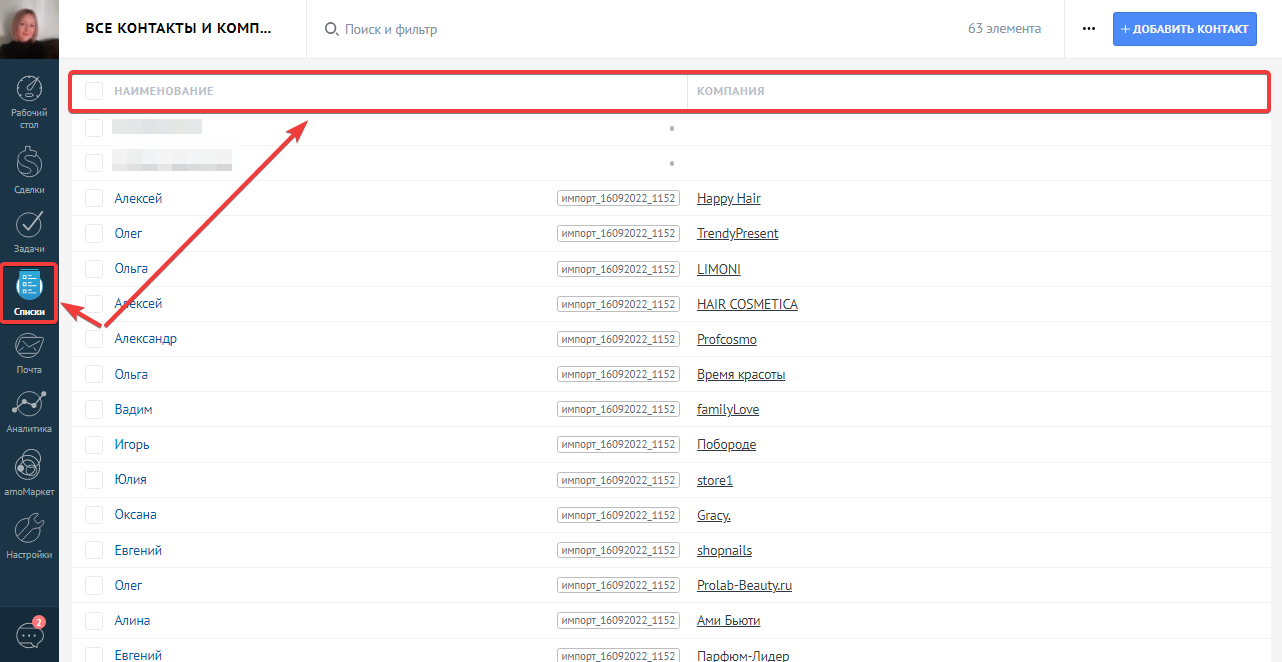Tick the select-all checkbox beside НАИМЕНОВАНИЕ

coord(94,91)
